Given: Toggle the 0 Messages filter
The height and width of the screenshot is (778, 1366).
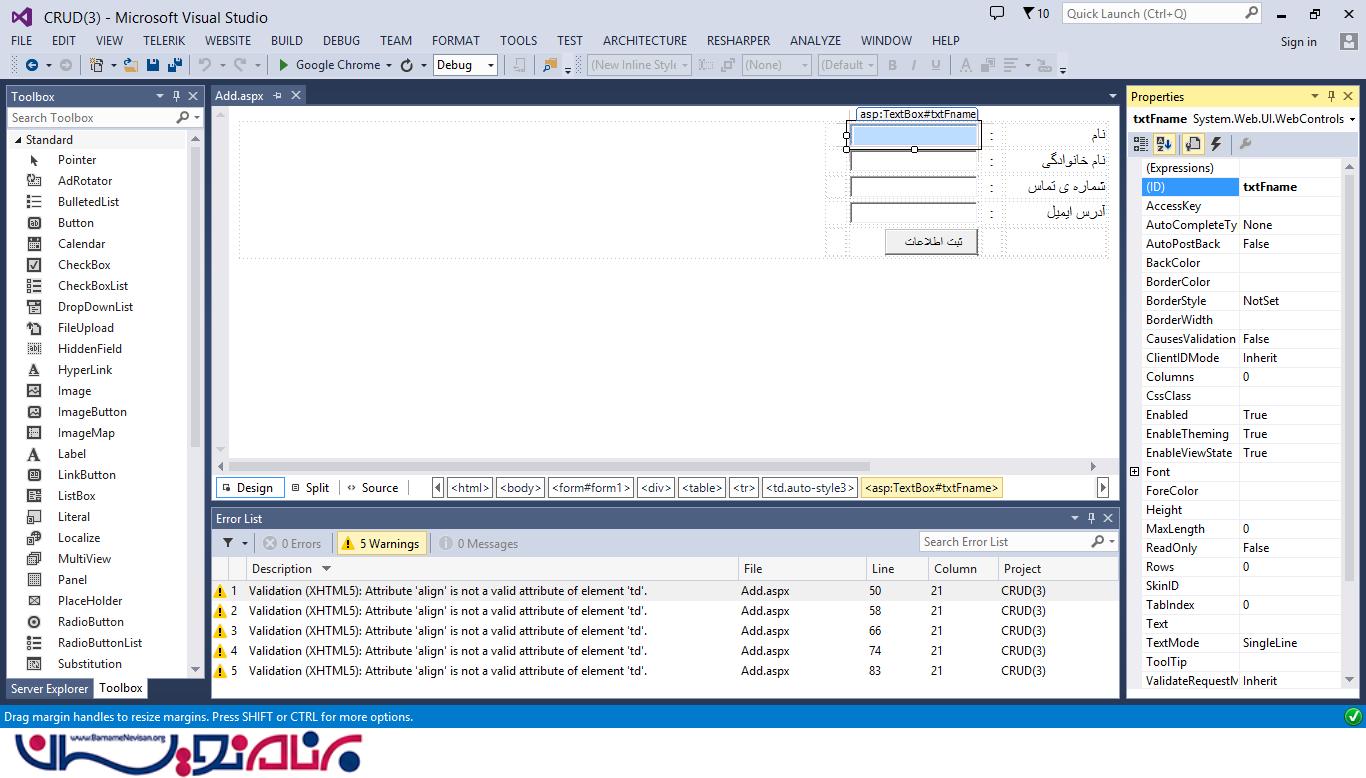Looking at the screenshot, I should [479, 543].
